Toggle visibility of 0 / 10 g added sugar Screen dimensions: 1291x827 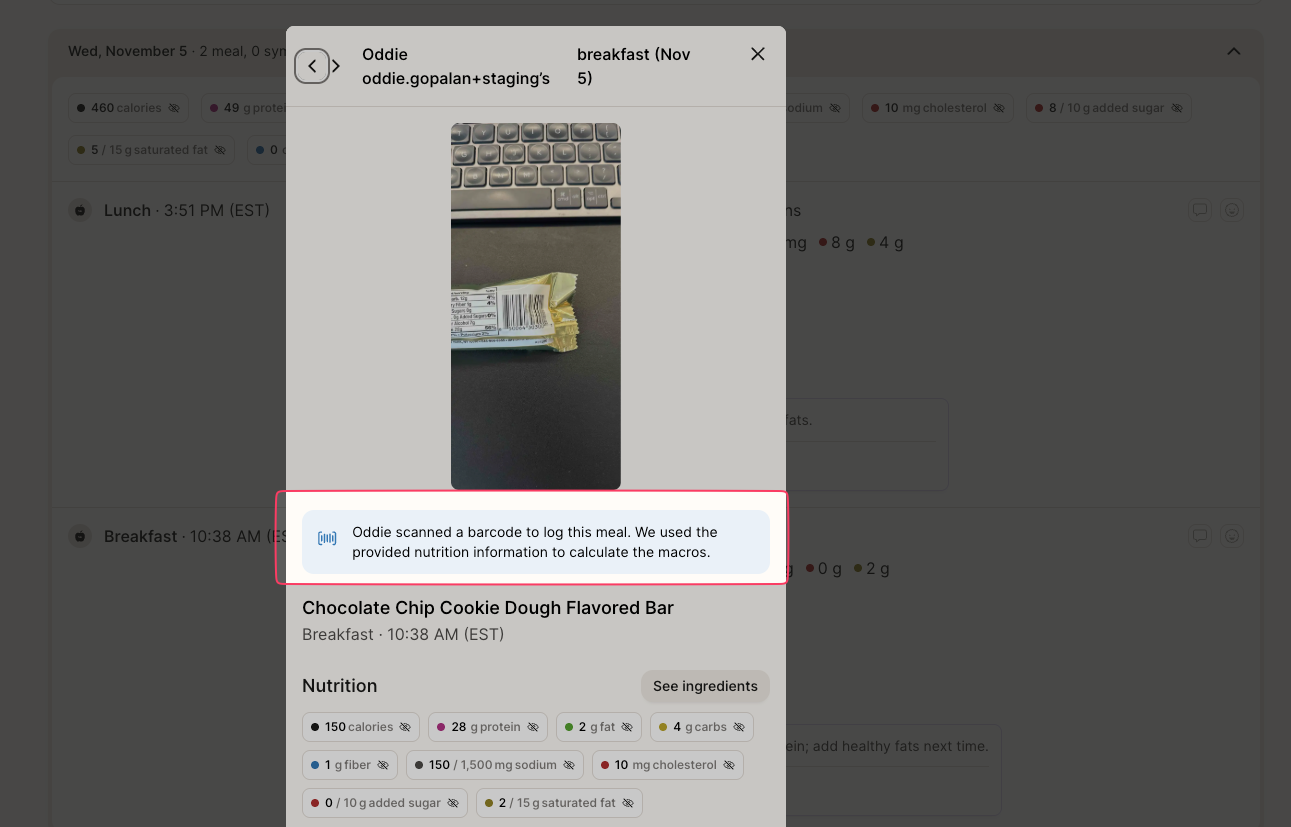pyautogui.click(x=453, y=803)
